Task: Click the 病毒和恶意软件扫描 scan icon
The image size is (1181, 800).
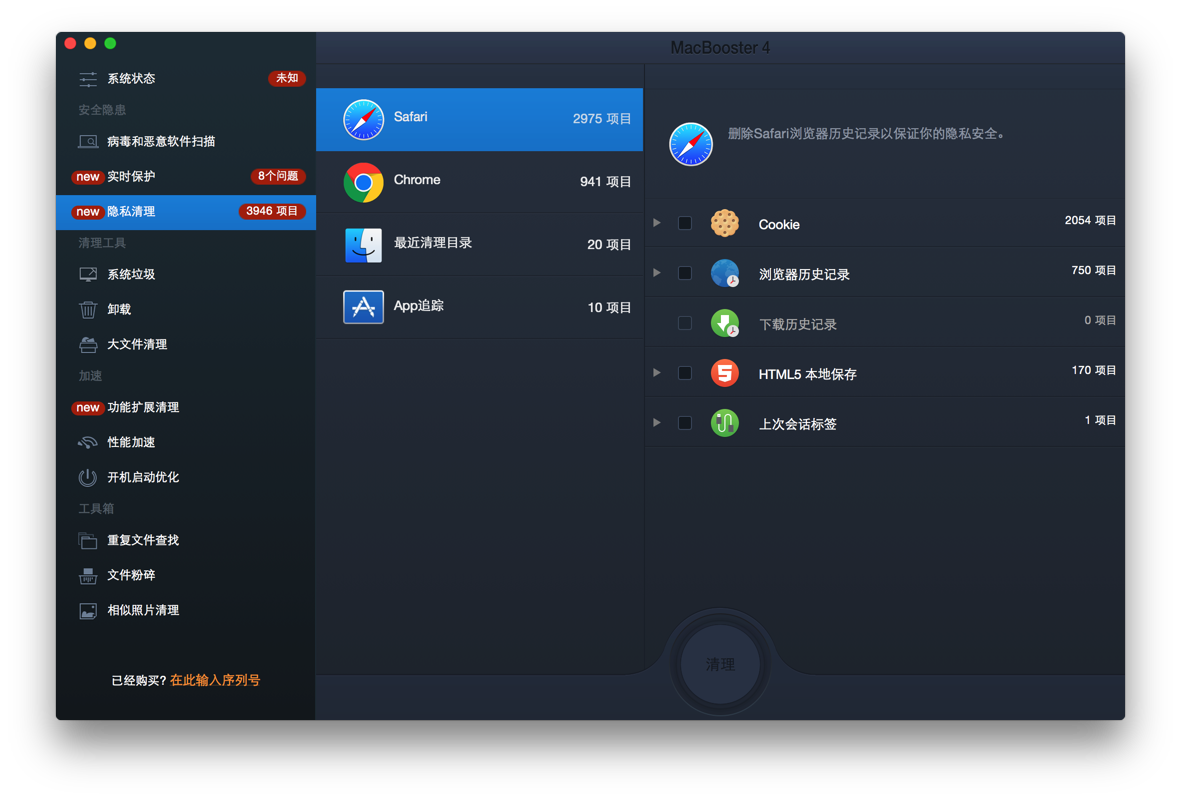Action: pyautogui.click(x=87, y=142)
